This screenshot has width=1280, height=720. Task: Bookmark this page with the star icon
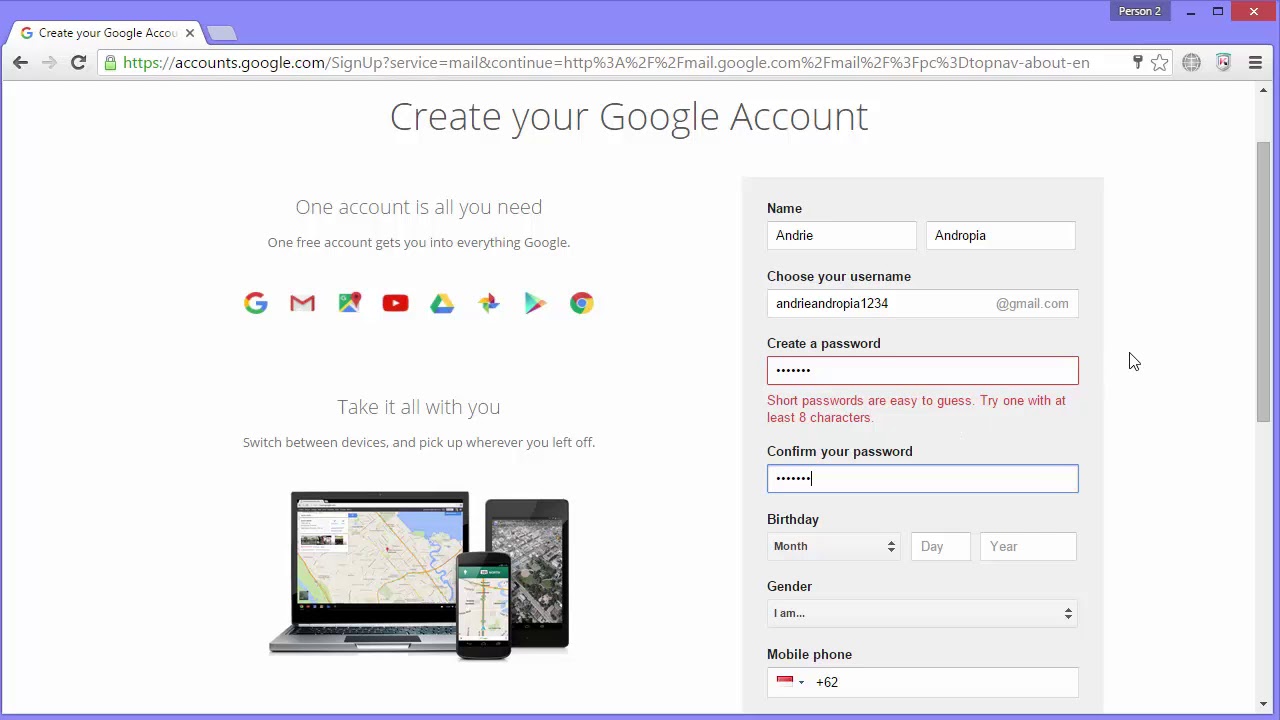1160,62
